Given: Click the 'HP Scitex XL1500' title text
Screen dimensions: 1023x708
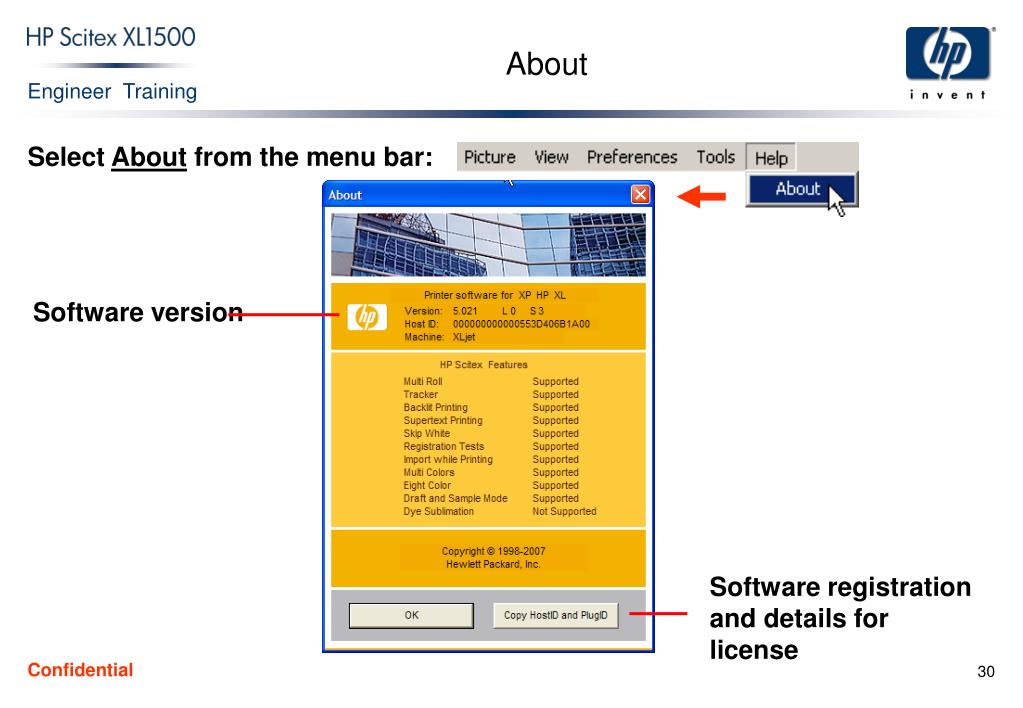Looking at the screenshot, I should coord(111,37).
